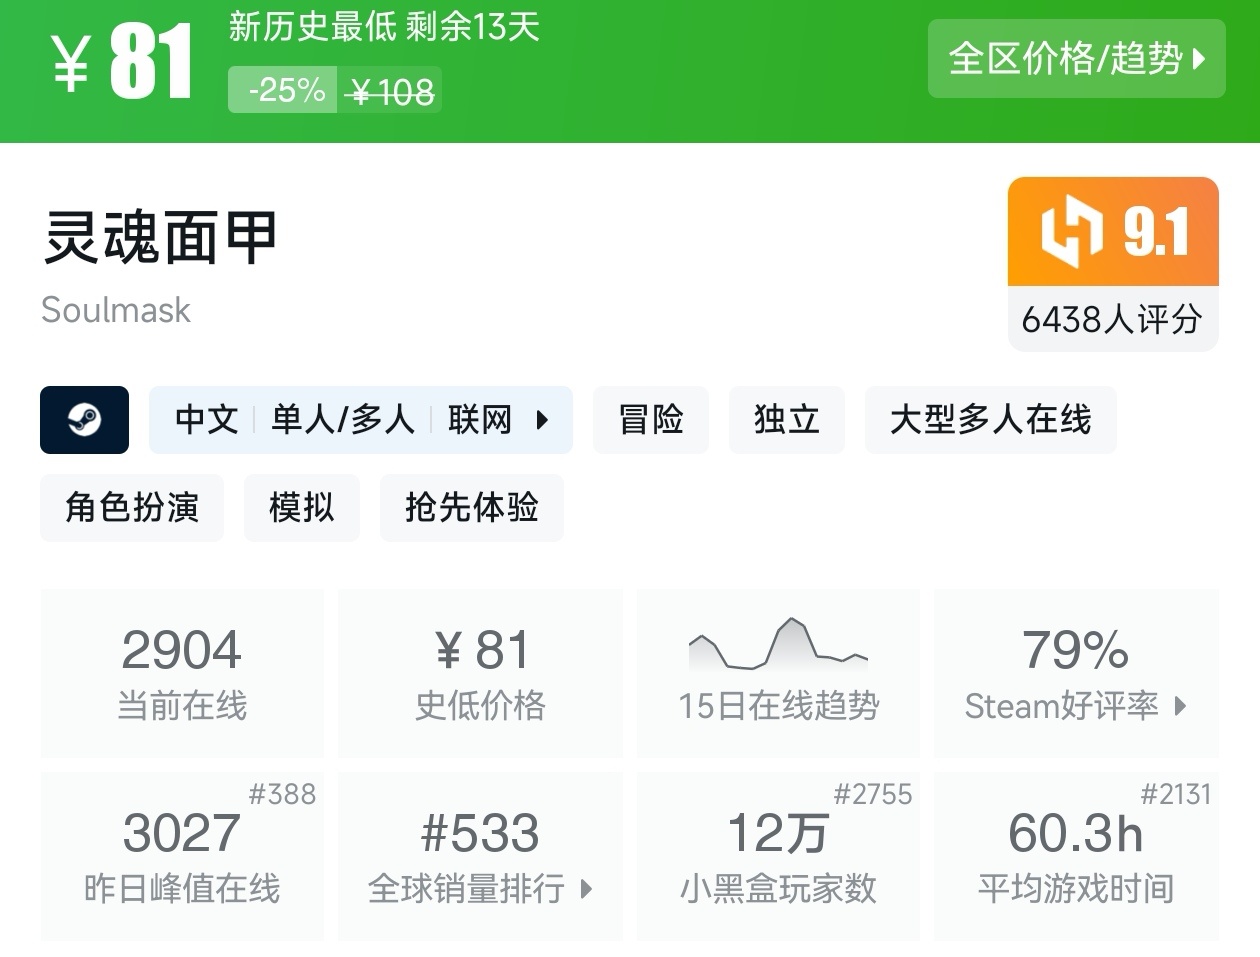The image size is (1260, 957).
Task: Select the 独立 genre tag
Action: [x=787, y=420]
